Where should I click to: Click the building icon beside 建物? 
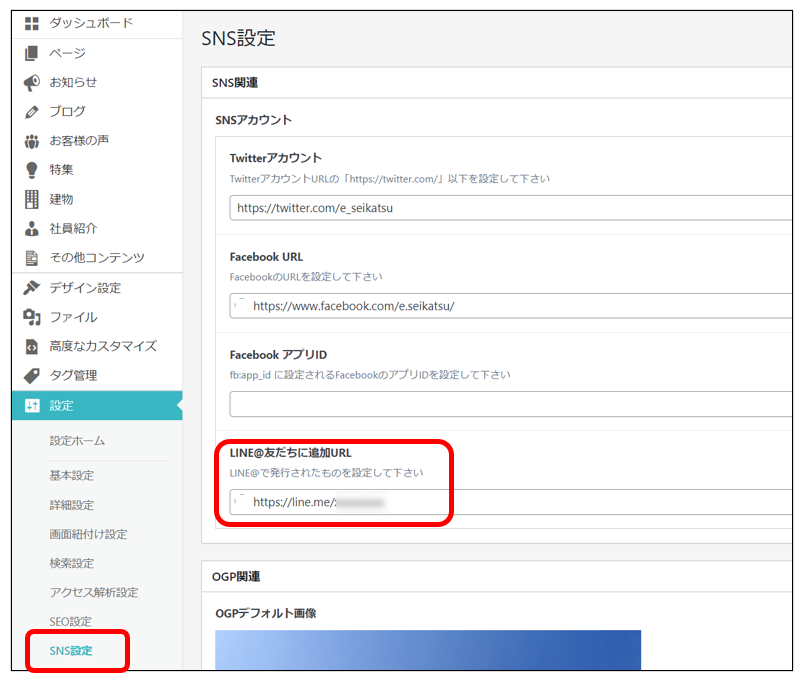pos(31,199)
